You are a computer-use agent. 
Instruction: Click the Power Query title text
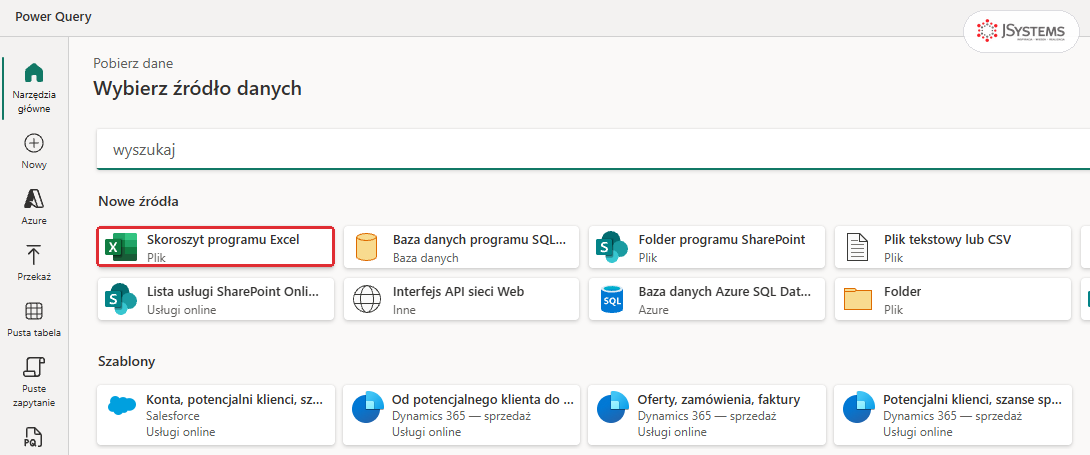(54, 17)
